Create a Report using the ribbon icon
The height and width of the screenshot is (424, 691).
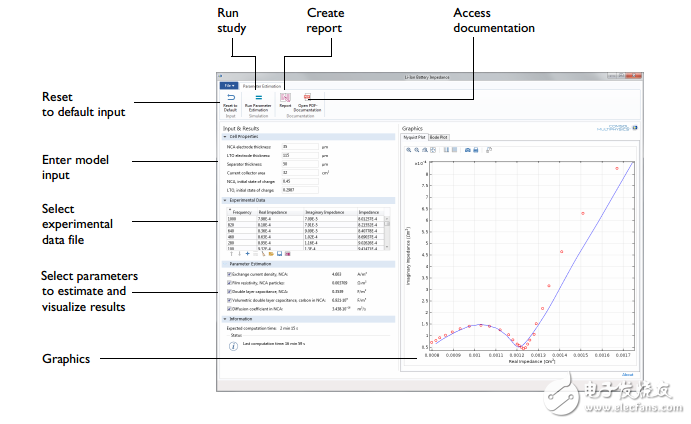pyautogui.click(x=285, y=98)
